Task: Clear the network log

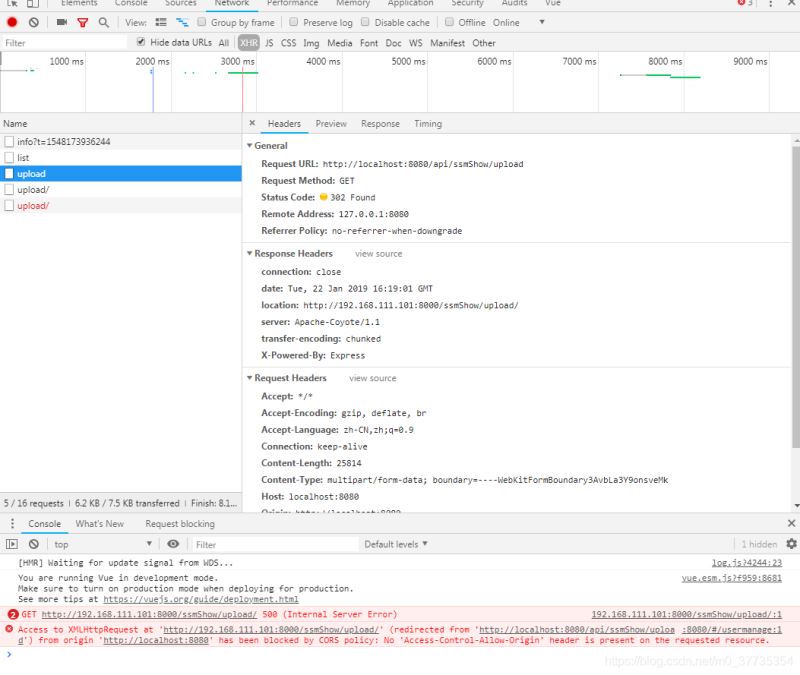Action: (34, 22)
